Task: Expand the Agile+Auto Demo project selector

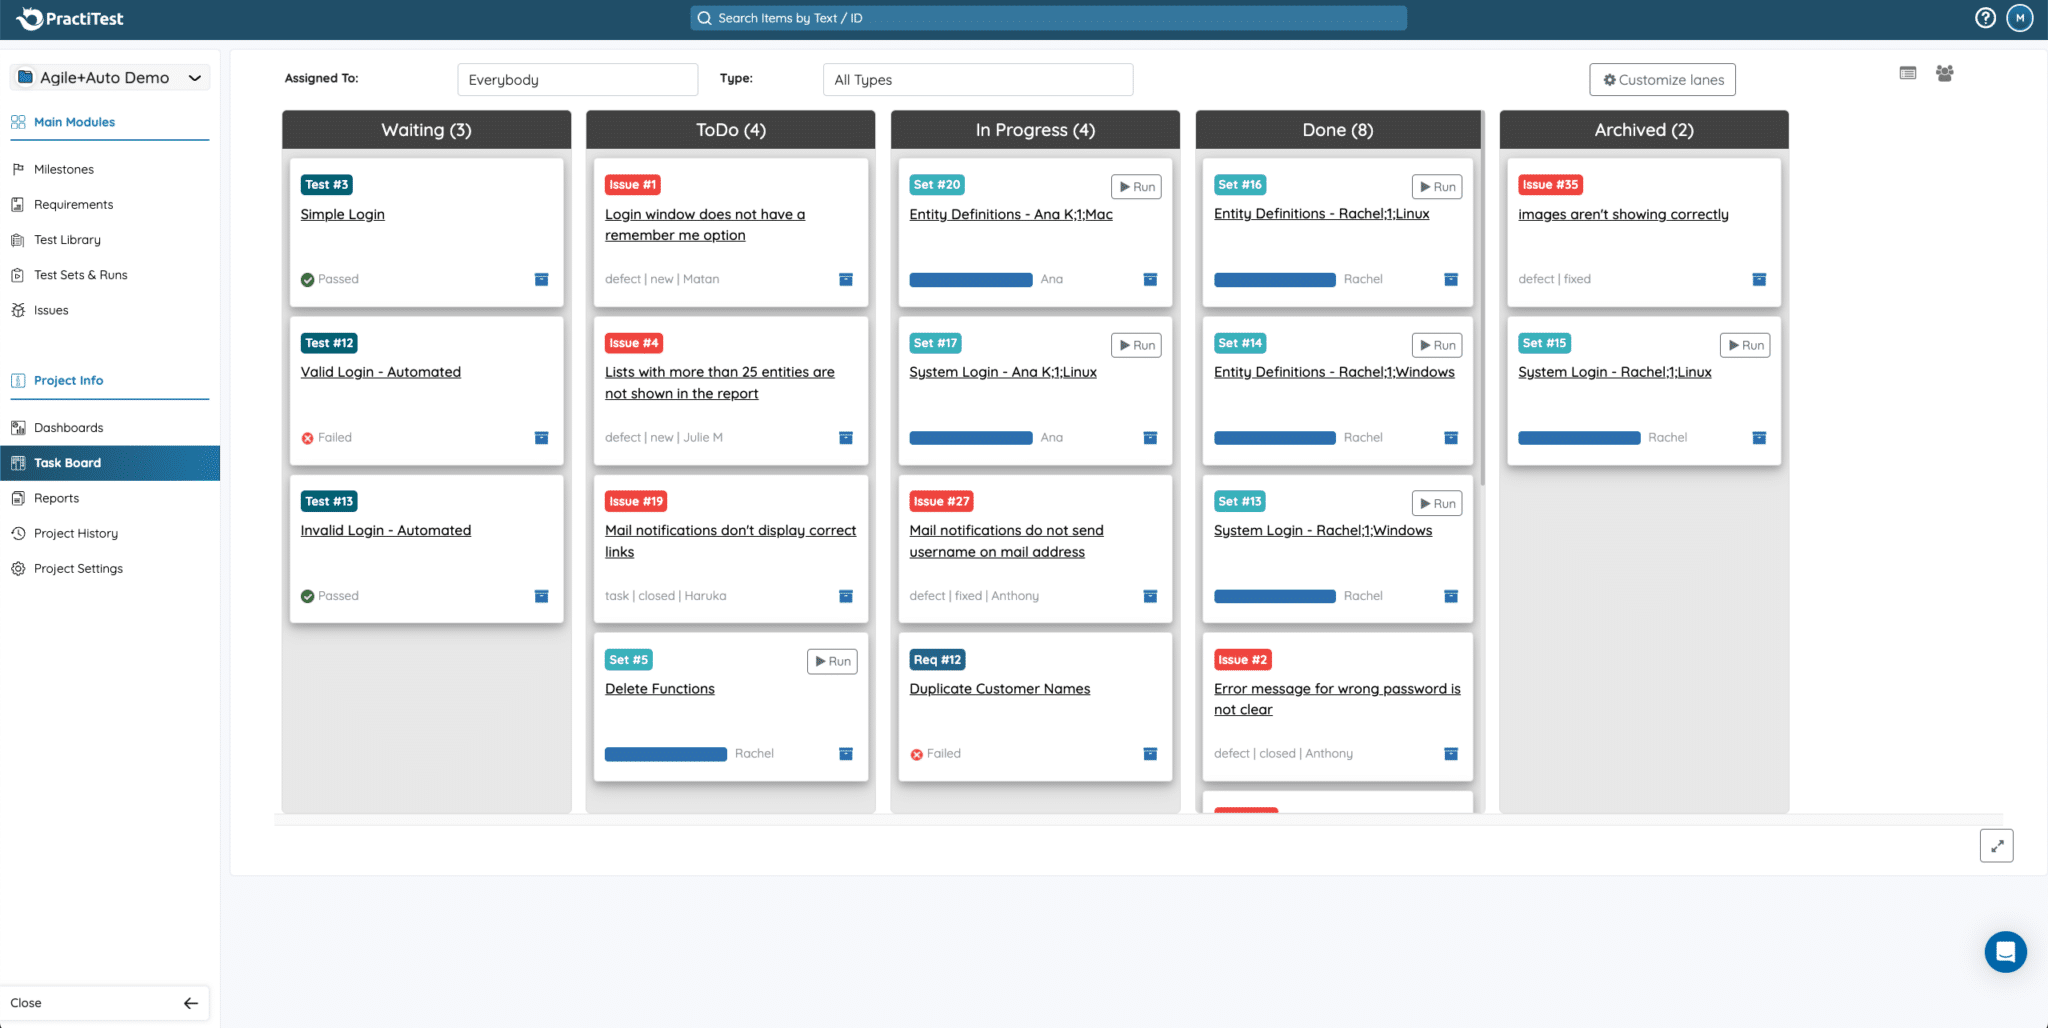Action: pos(109,77)
